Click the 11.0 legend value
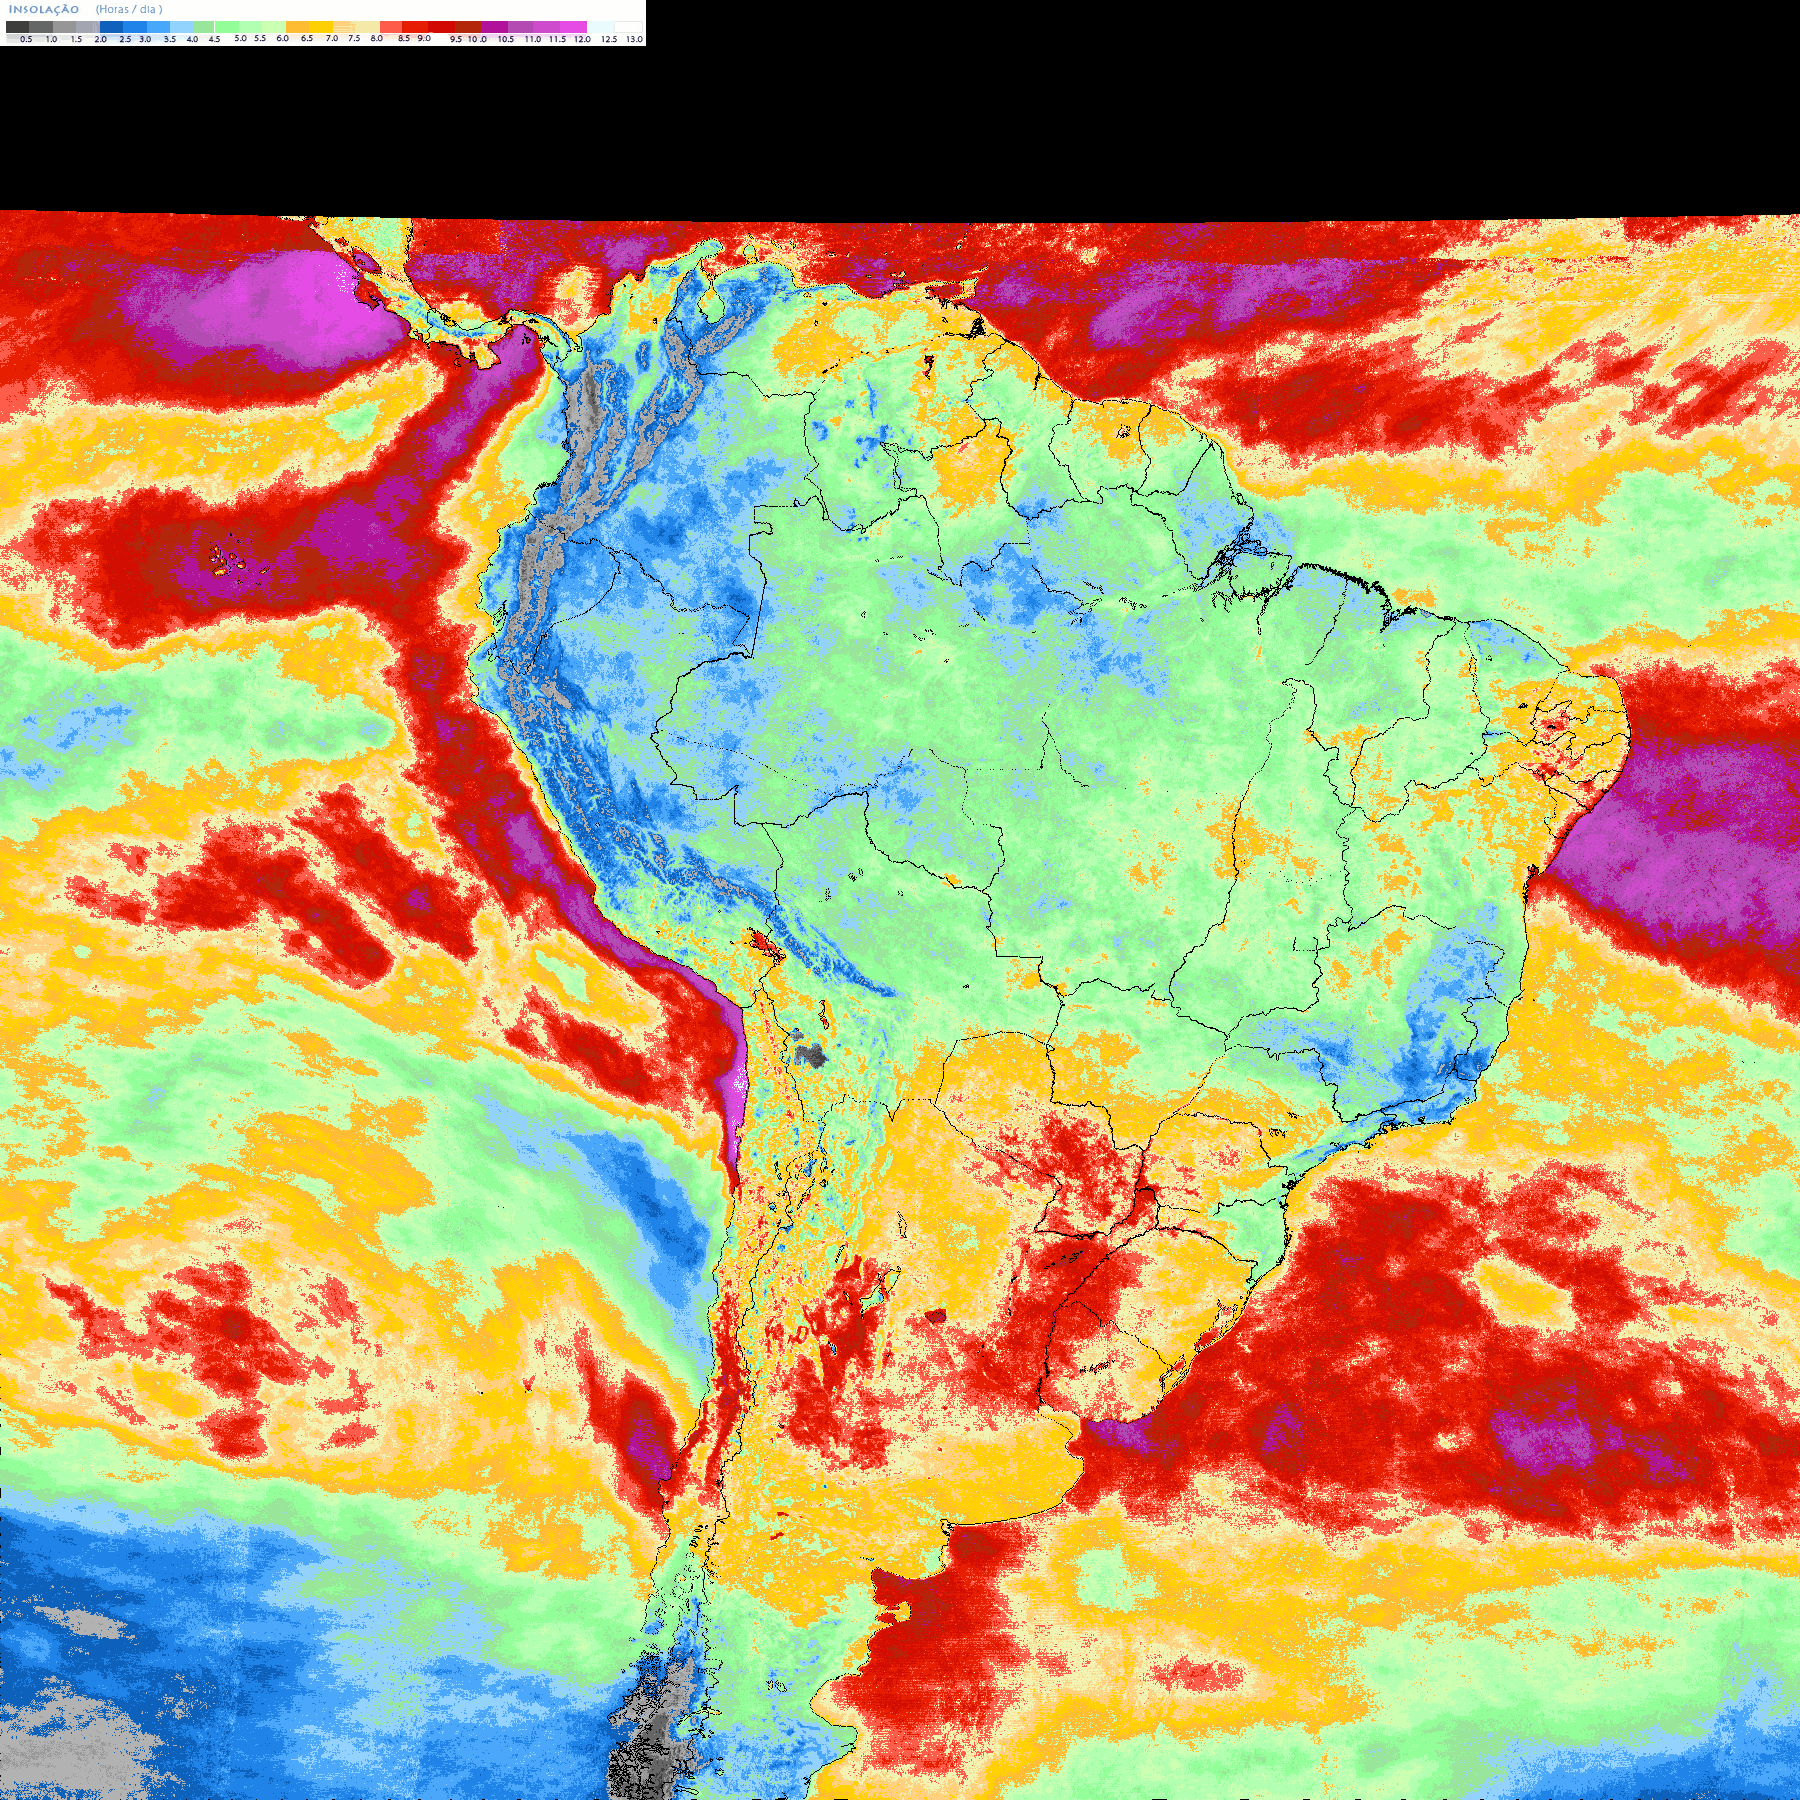Viewport: 1800px width, 1800px height. tap(533, 39)
